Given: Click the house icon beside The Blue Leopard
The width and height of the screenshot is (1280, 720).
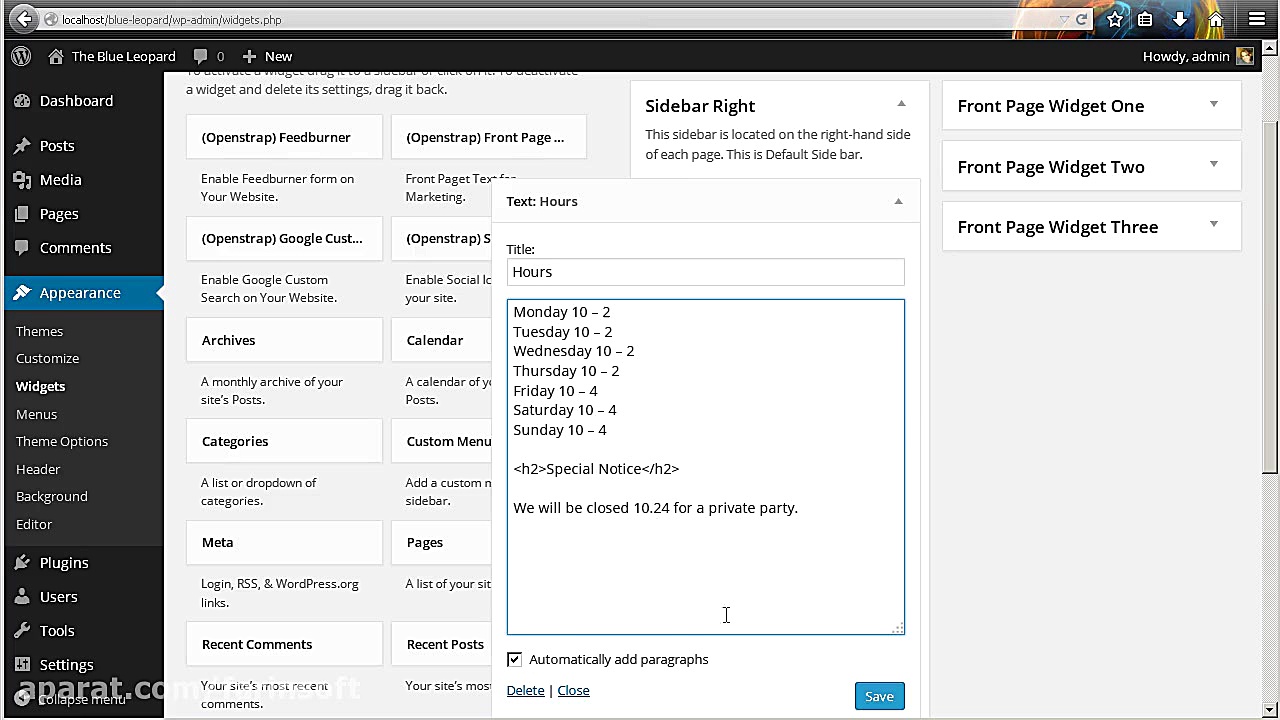Looking at the screenshot, I should [x=56, y=56].
